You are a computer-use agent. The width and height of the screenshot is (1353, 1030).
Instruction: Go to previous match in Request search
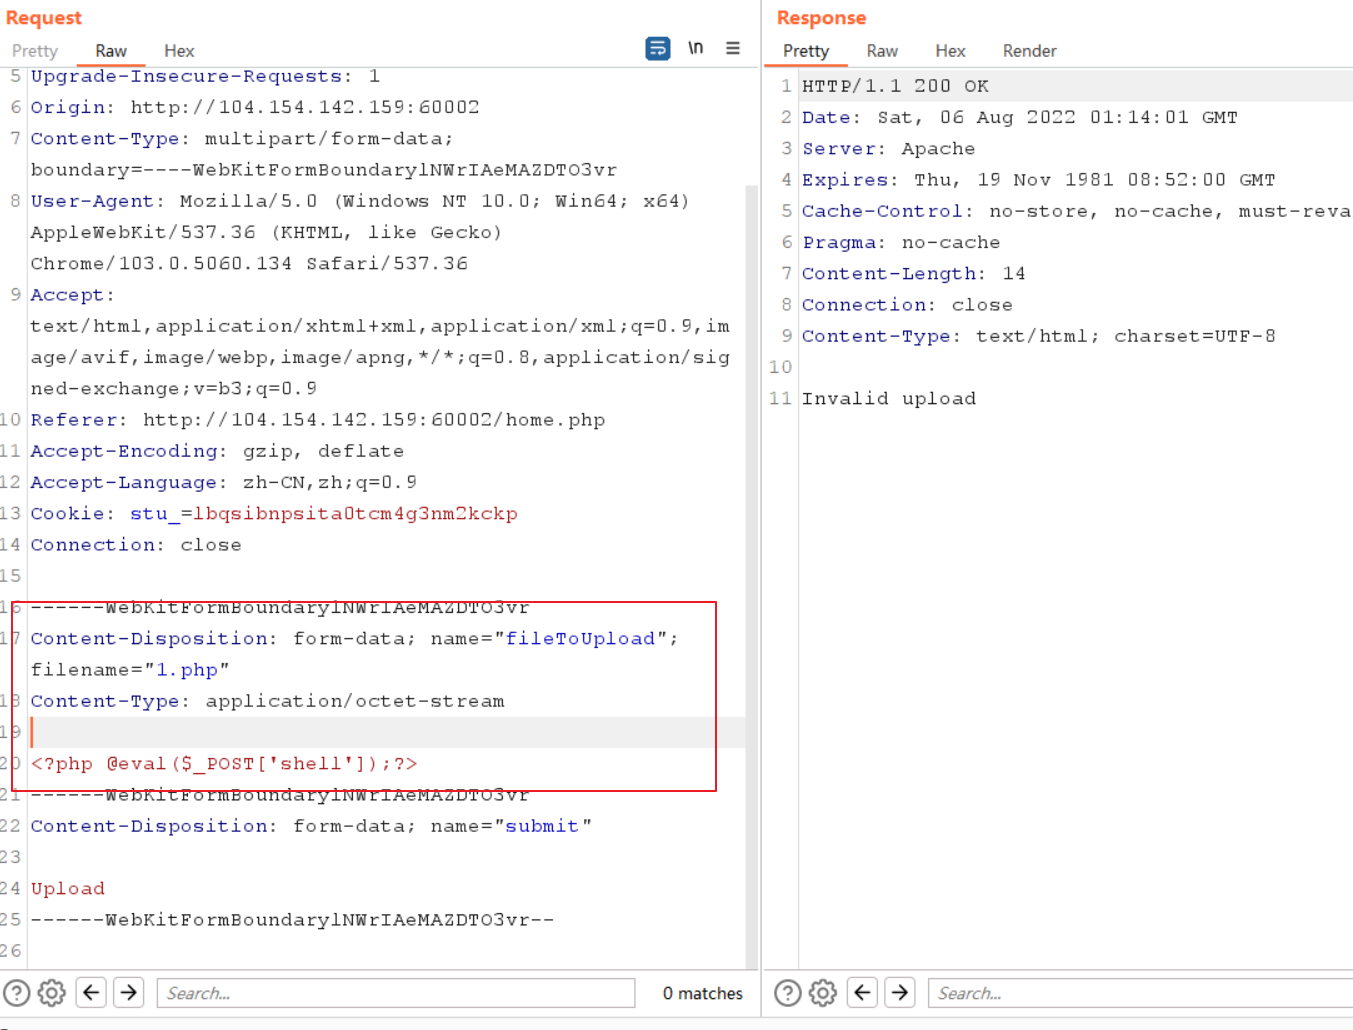click(x=91, y=993)
